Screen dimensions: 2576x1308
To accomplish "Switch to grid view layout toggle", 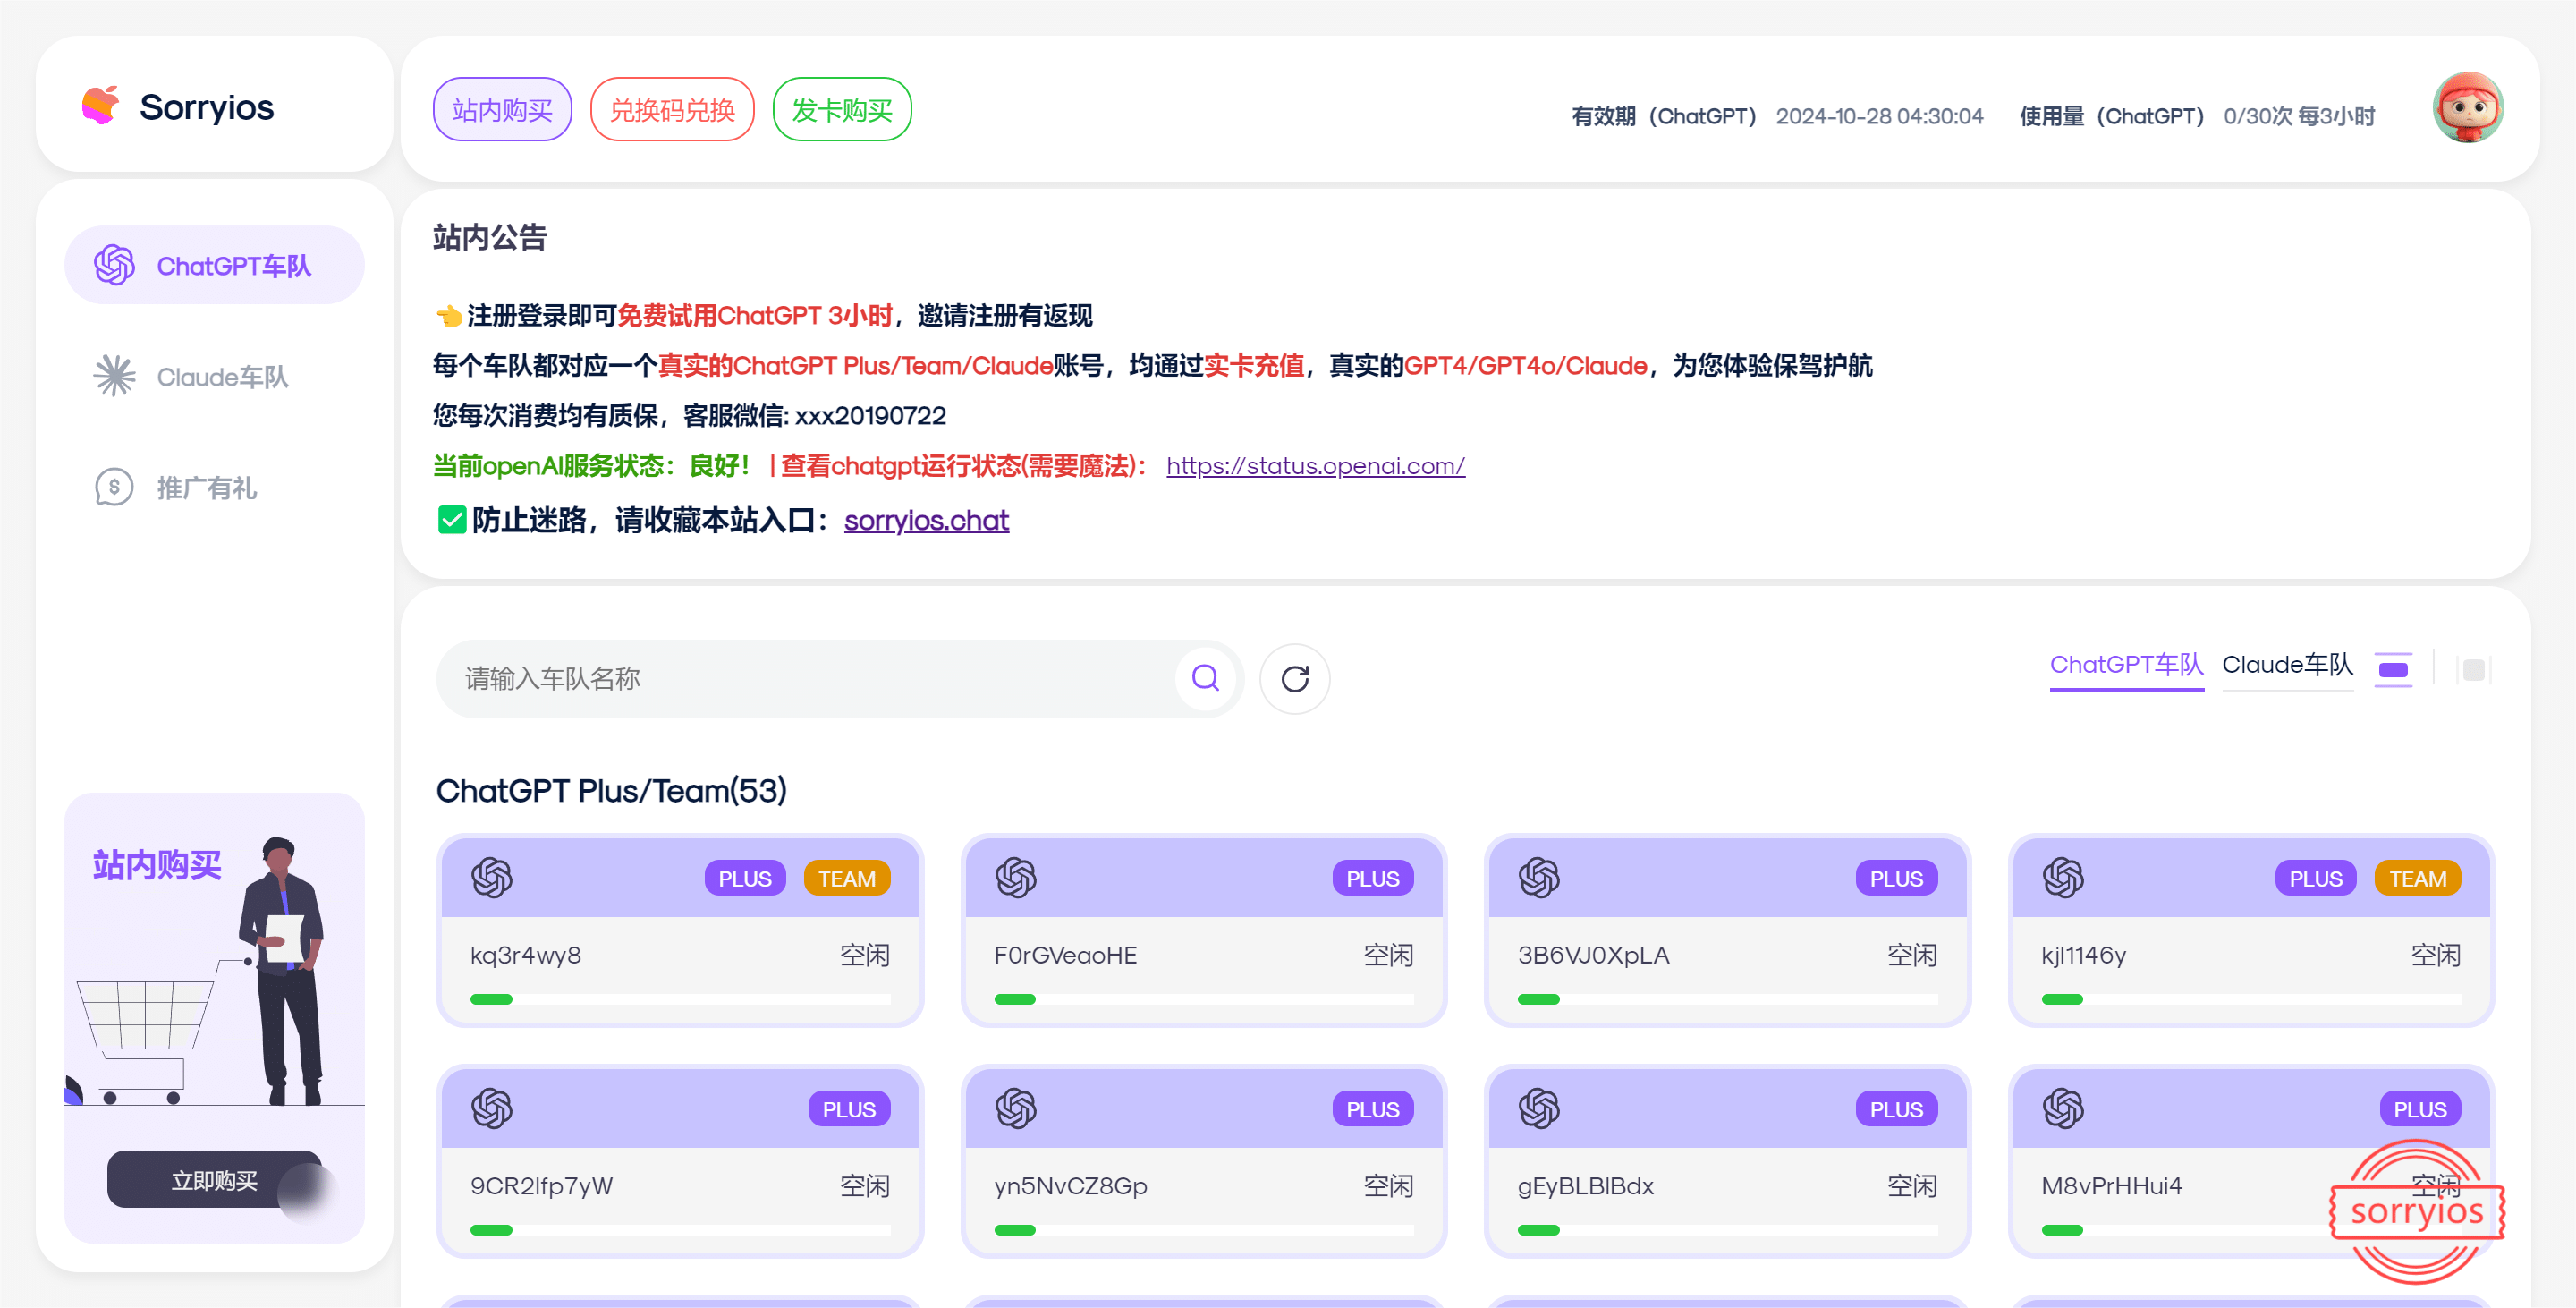I will click(2473, 669).
